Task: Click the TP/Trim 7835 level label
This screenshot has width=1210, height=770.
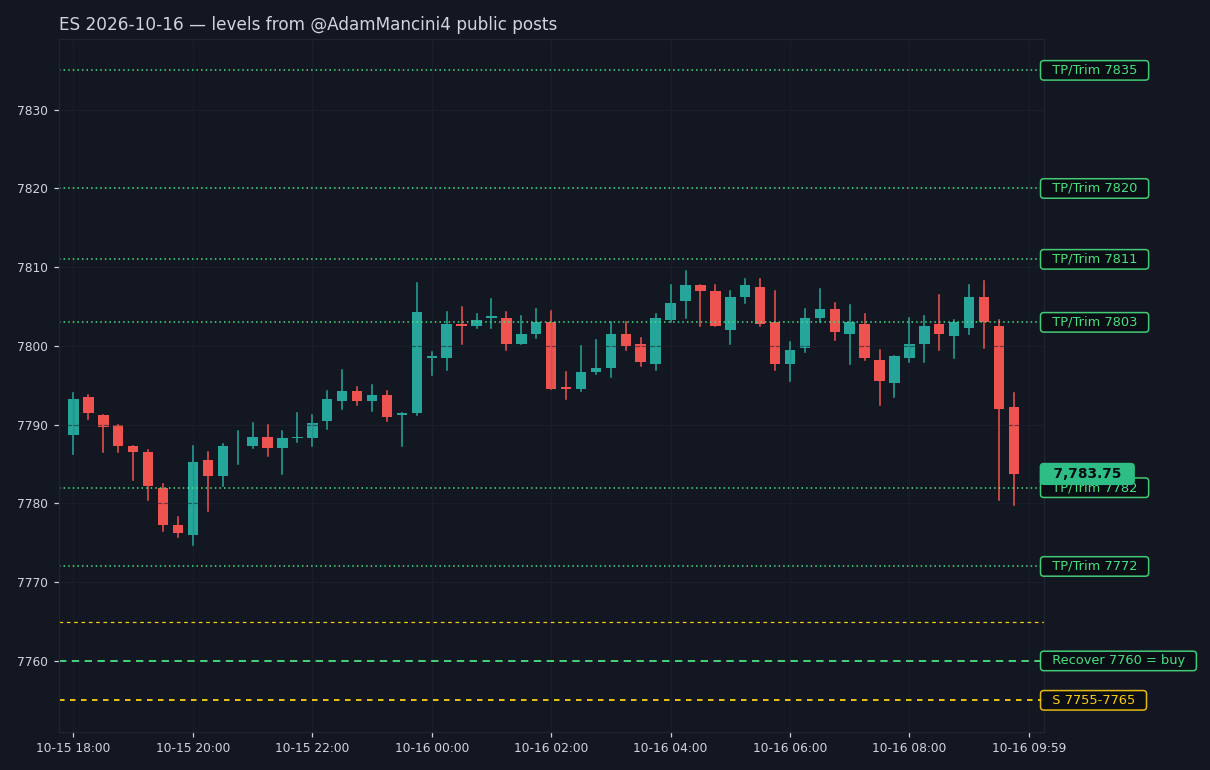Action: (1094, 70)
